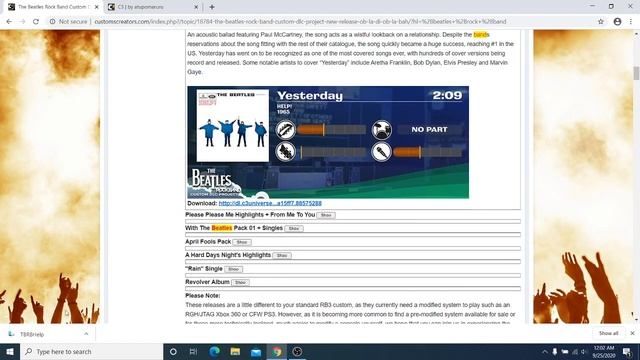Switch to the C3 by atupomaruru tab
640x360 pixels.
(x=153, y=7)
